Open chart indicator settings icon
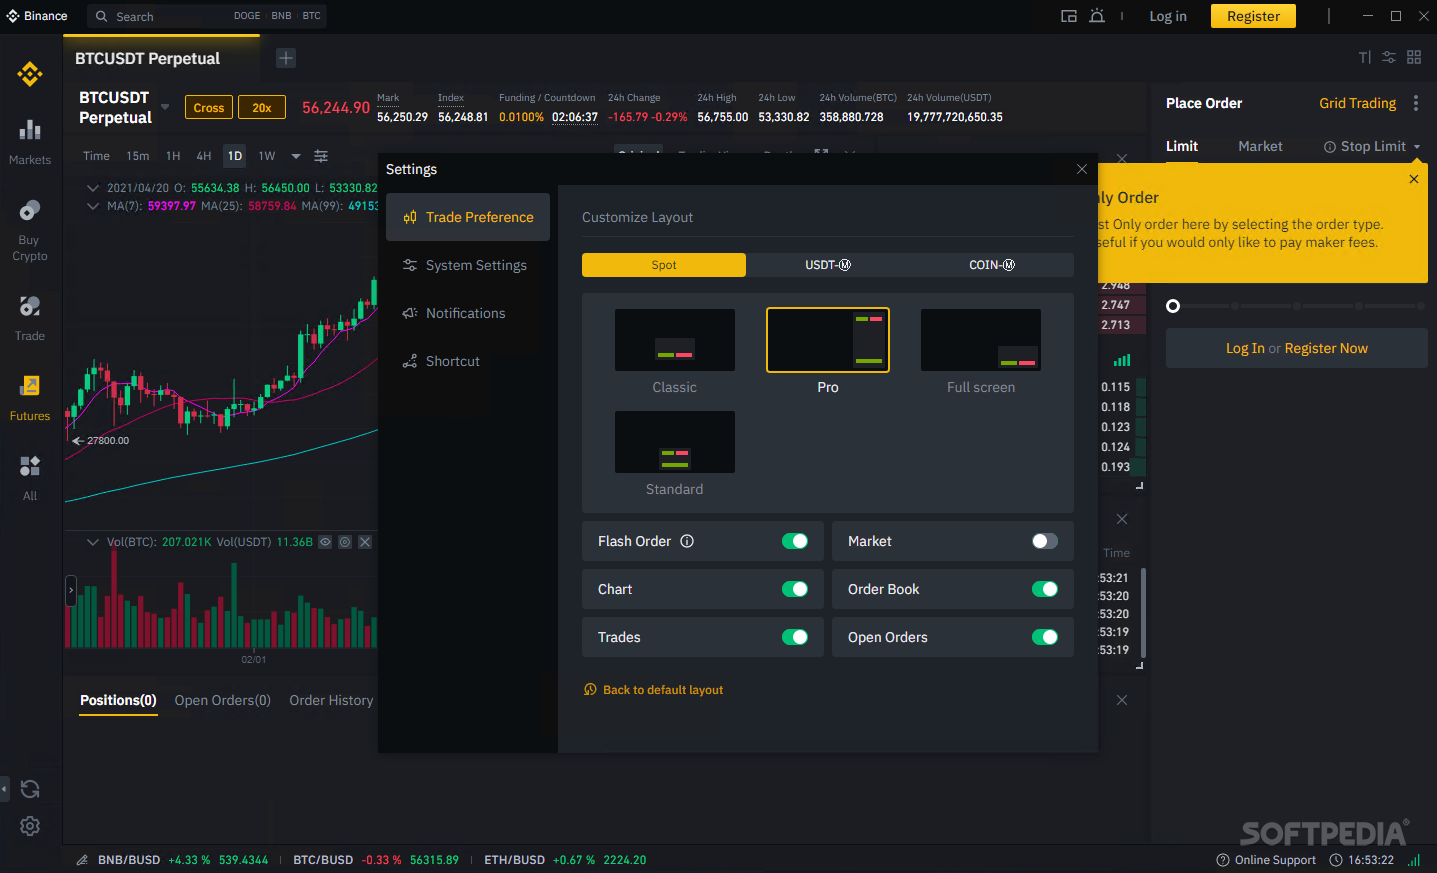Viewport: 1437px width, 873px height. (321, 156)
